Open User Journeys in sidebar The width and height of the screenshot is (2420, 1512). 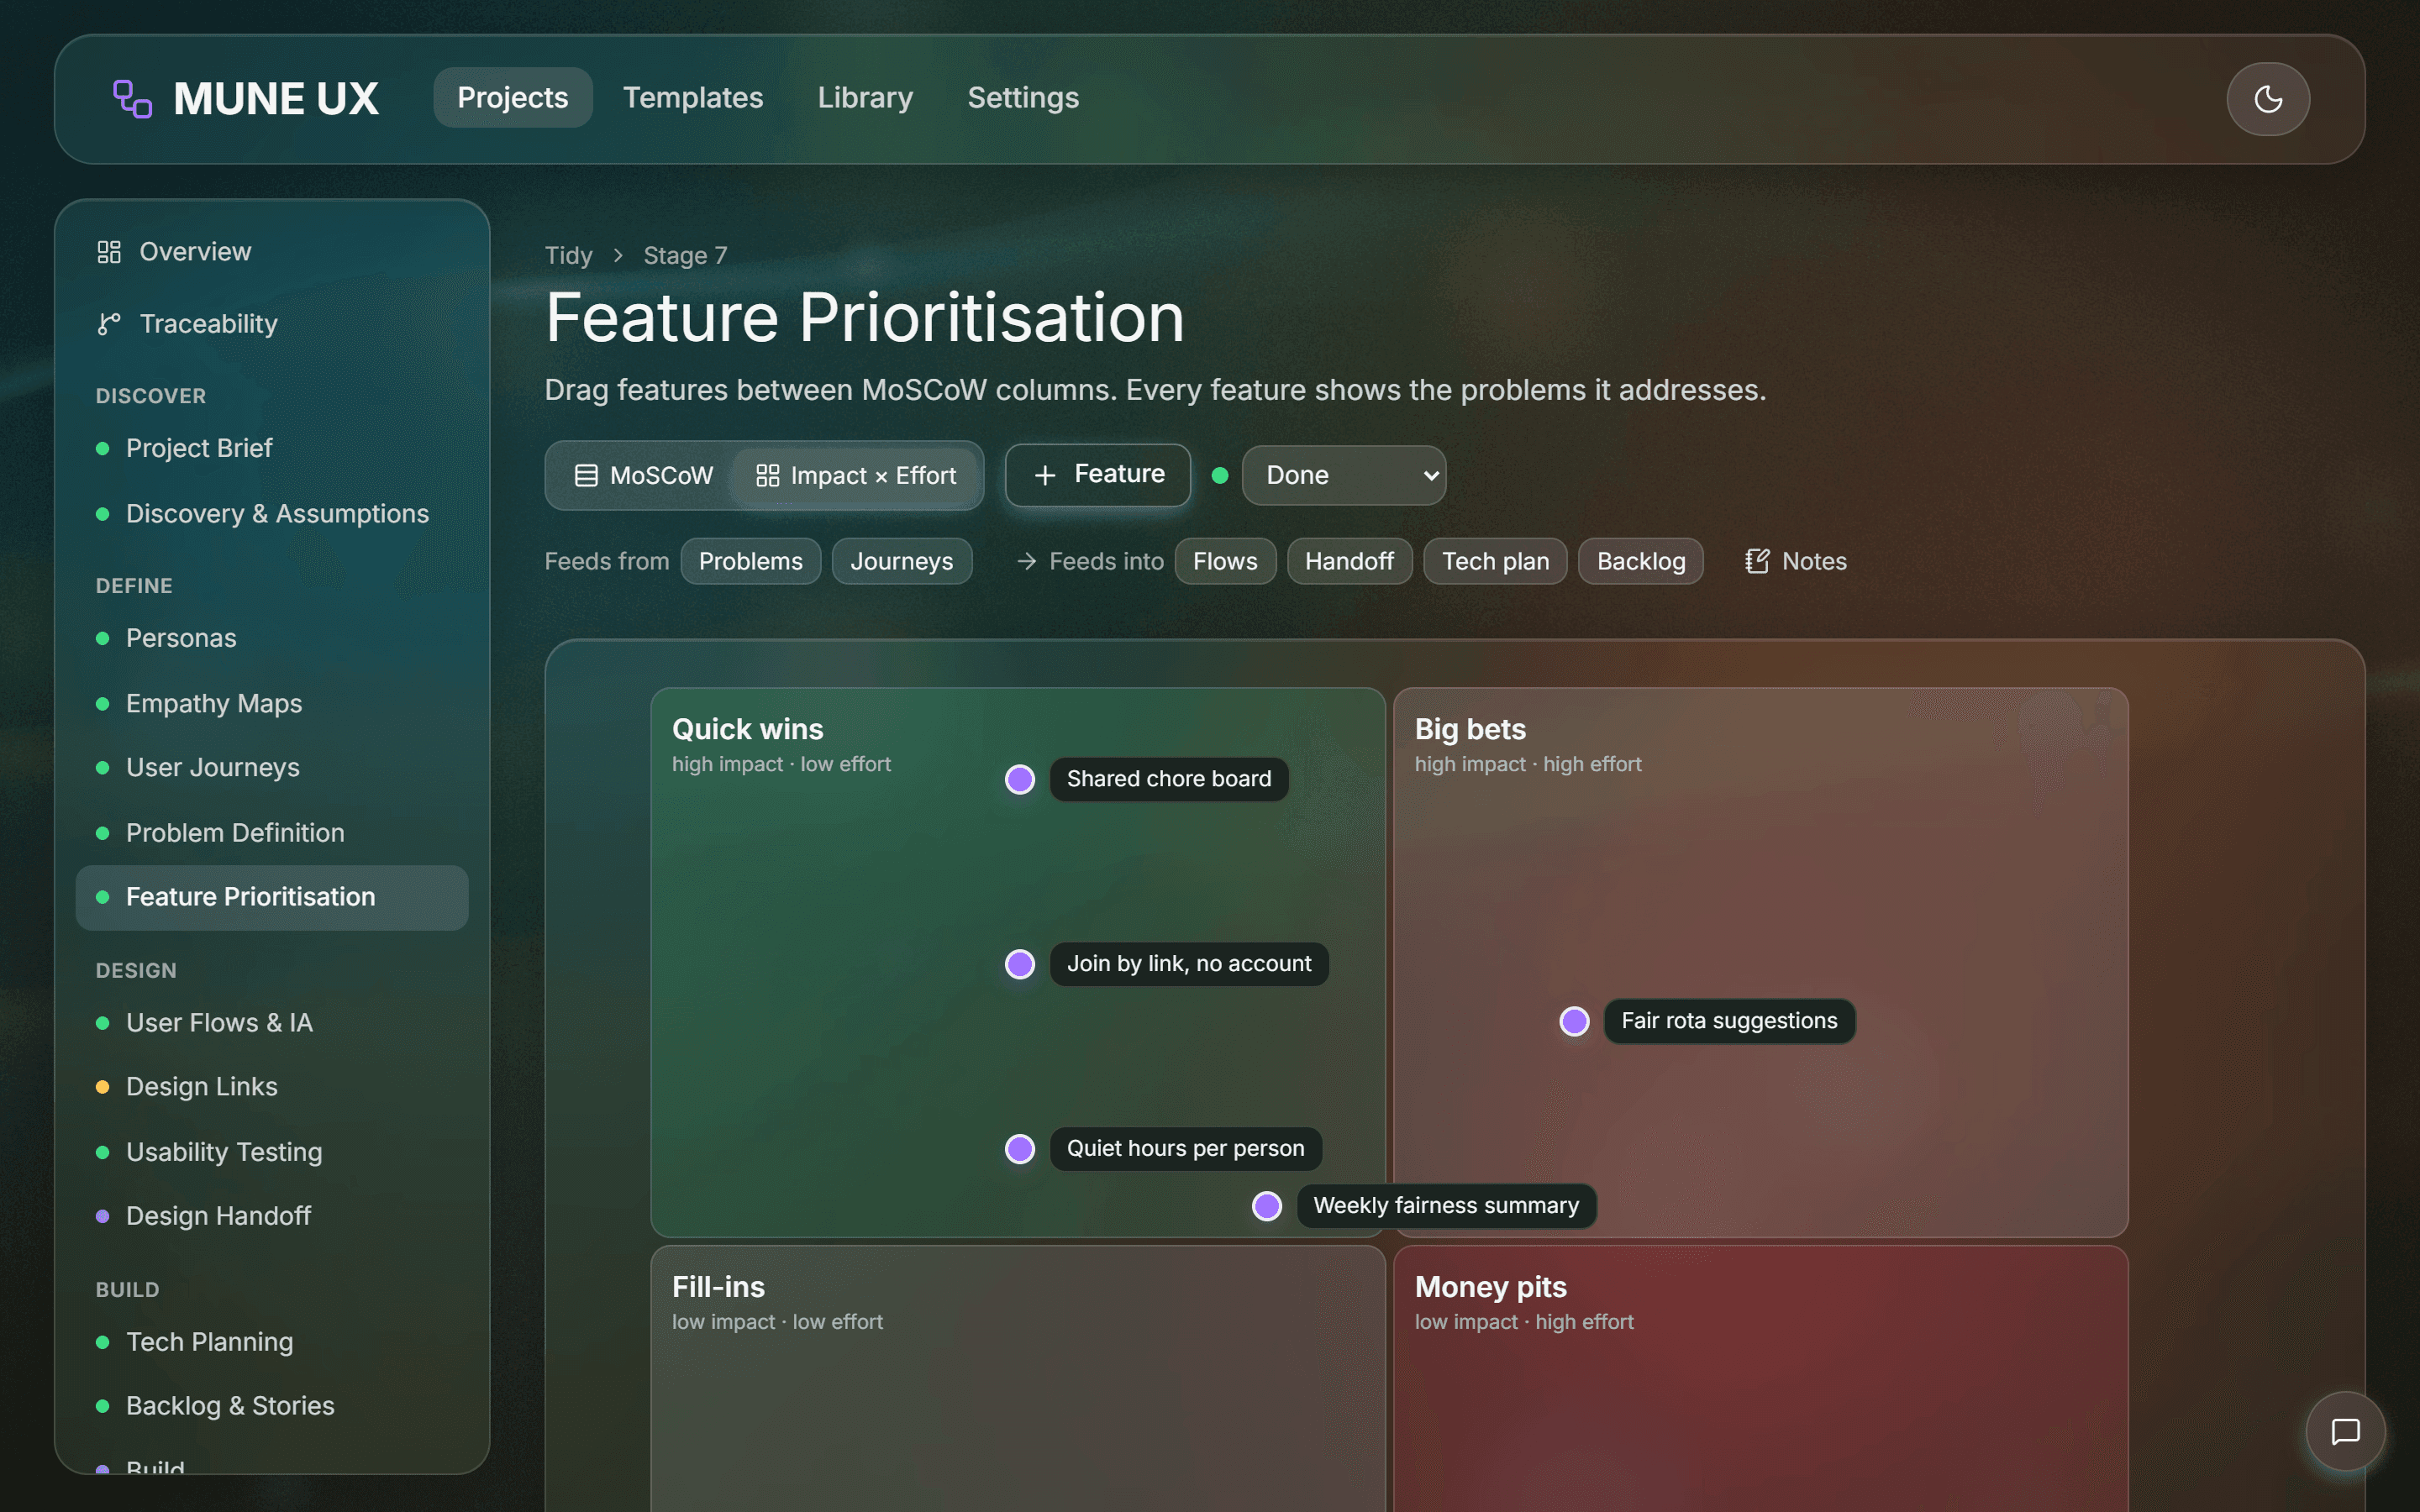point(272,768)
